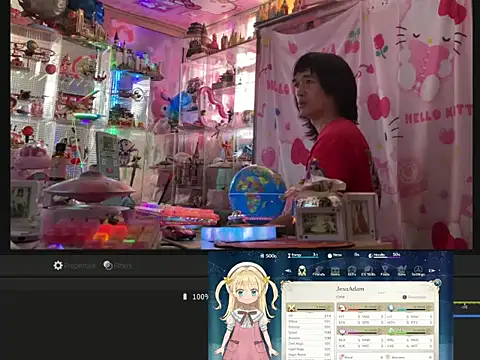
Task: Open the Friends menu in game
Action: (x=318, y=271)
